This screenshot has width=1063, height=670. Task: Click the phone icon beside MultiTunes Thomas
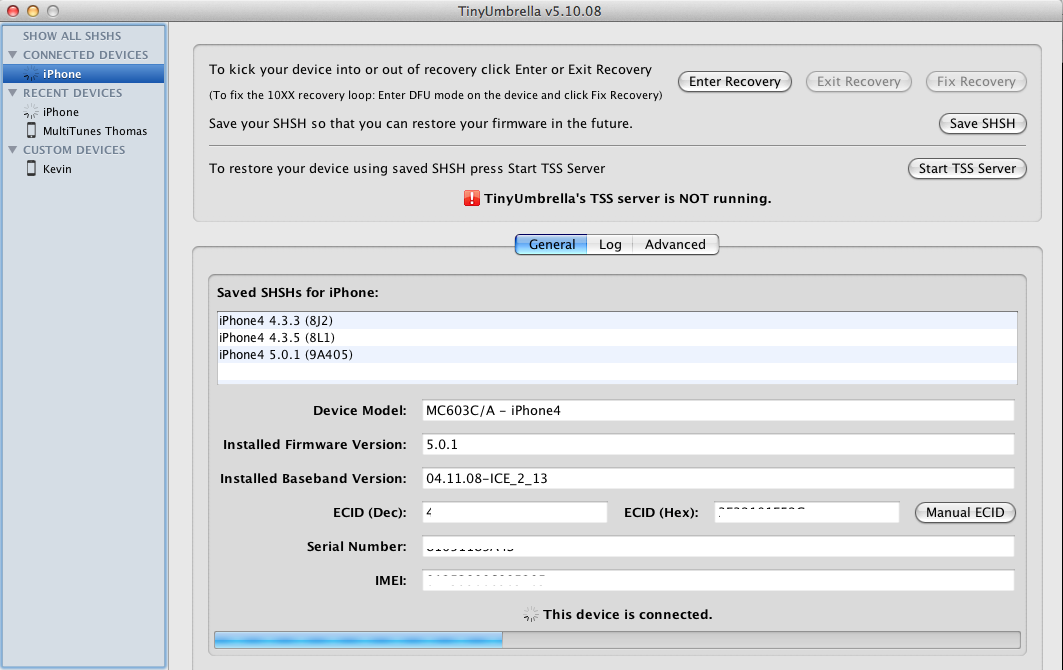click(31, 130)
